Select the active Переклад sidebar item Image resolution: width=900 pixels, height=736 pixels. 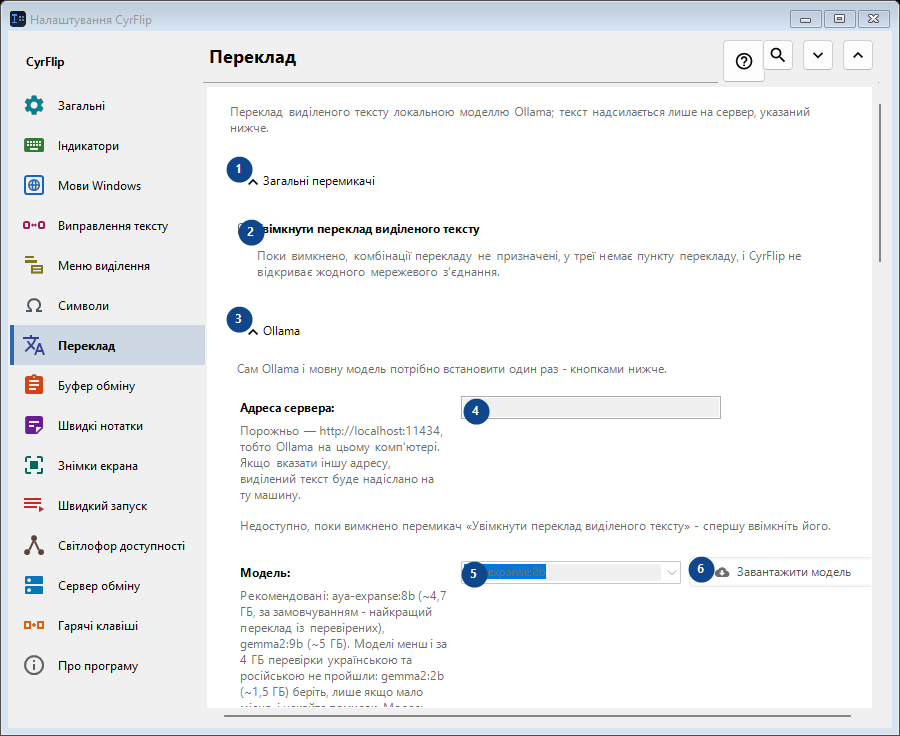tap(107, 345)
